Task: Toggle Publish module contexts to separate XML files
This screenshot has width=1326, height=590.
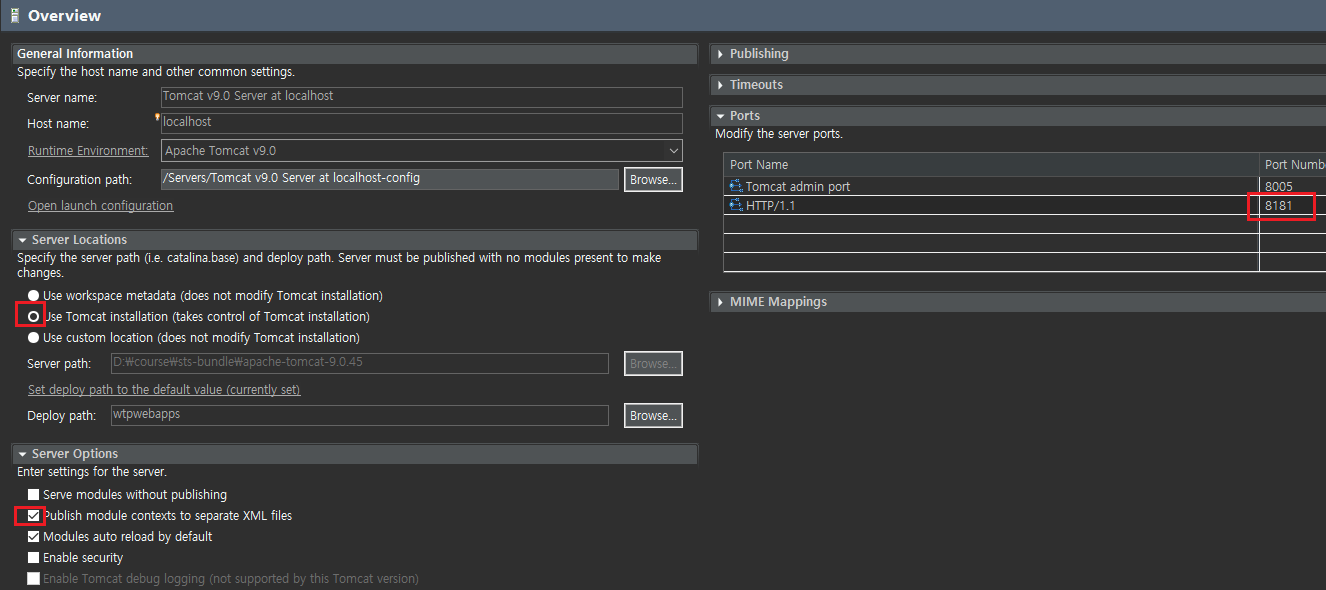Action: [x=34, y=515]
